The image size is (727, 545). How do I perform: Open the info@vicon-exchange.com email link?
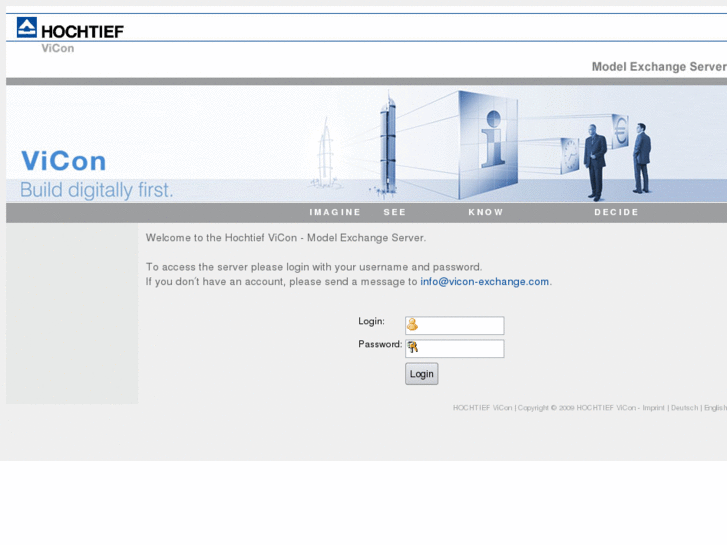tap(485, 282)
